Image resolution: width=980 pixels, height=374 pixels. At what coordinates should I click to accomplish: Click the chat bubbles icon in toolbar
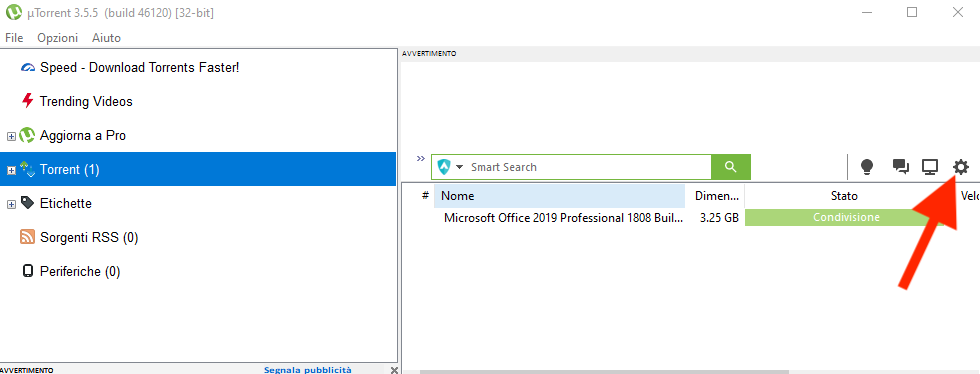(900, 167)
